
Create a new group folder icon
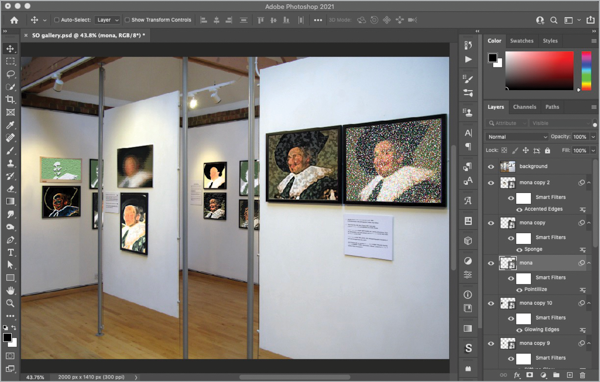[x=556, y=375]
